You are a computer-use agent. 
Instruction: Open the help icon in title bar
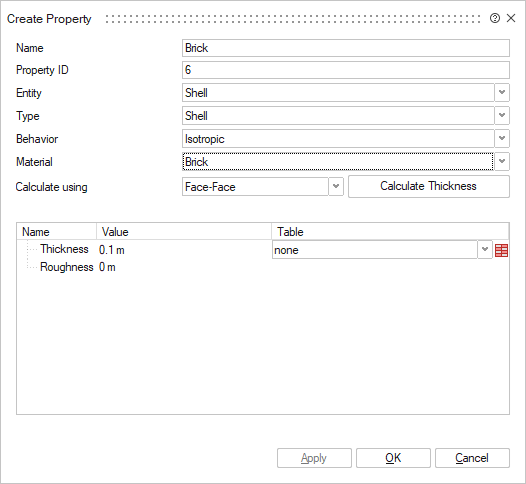coord(494,18)
